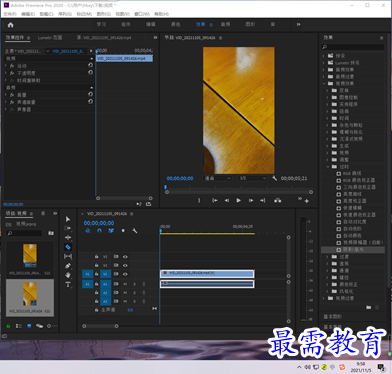Click the timeline zoom scroll bar
This screenshot has width=392, height=374.
pos(100,326)
